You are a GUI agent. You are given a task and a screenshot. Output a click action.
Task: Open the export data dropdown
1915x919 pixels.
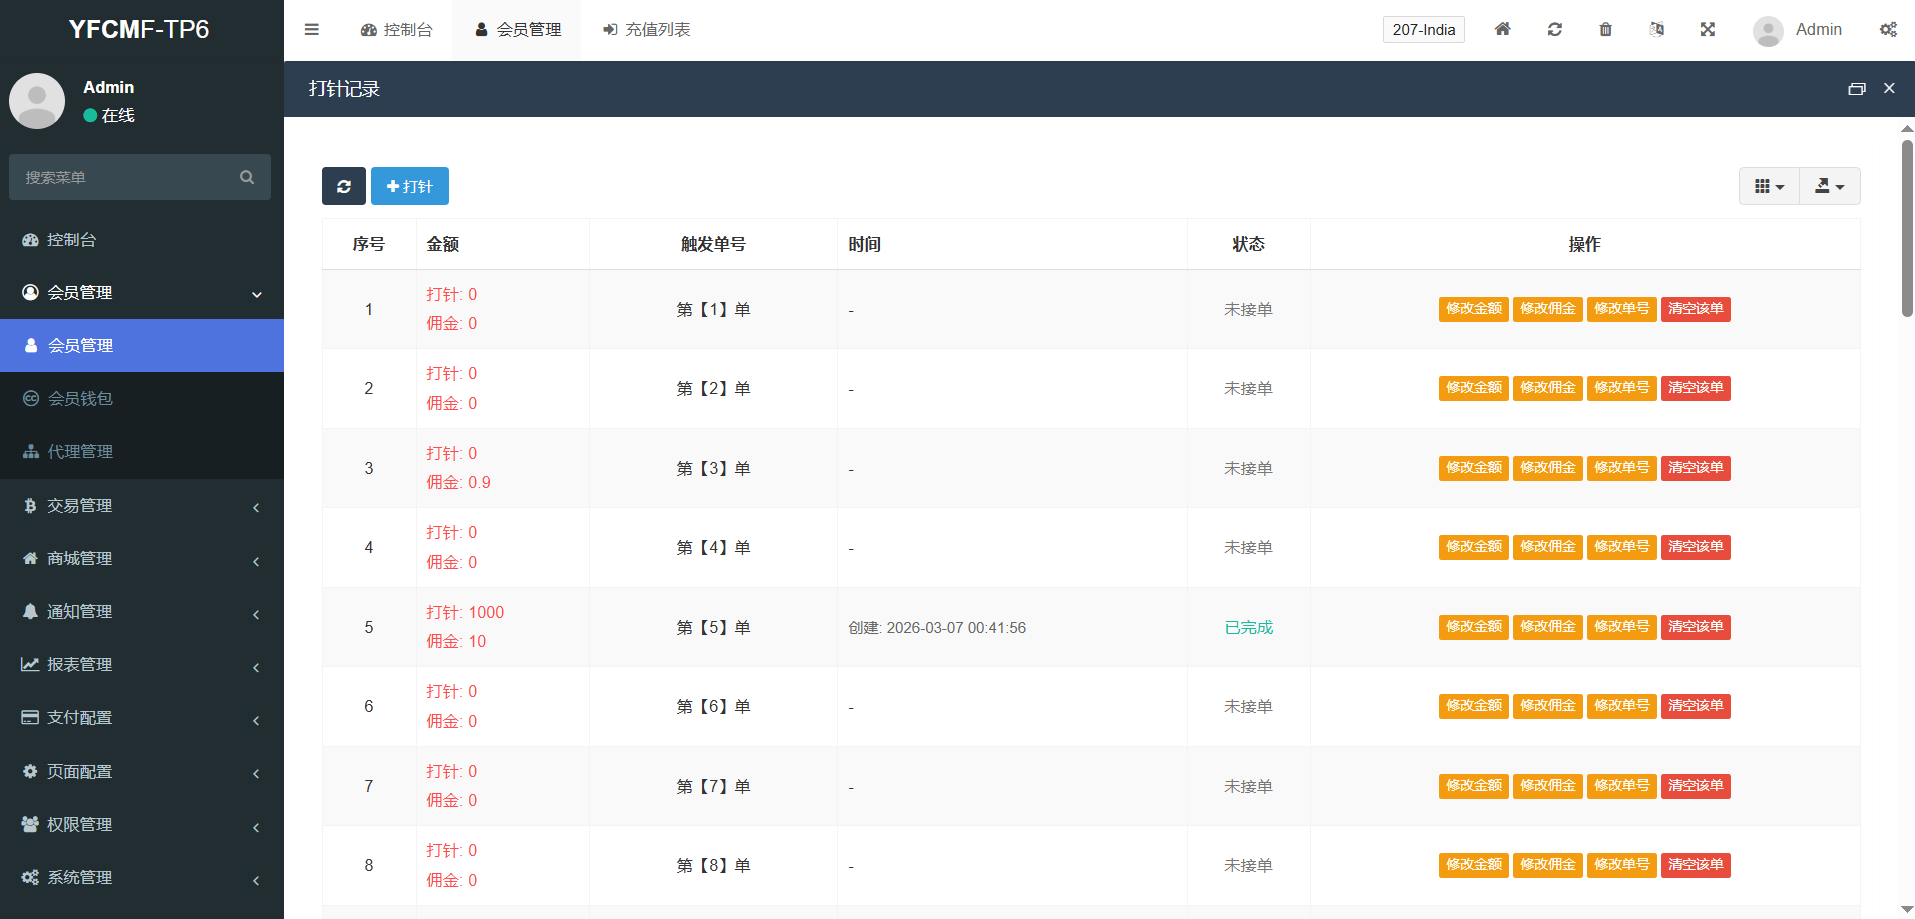[x=1829, y=186]
